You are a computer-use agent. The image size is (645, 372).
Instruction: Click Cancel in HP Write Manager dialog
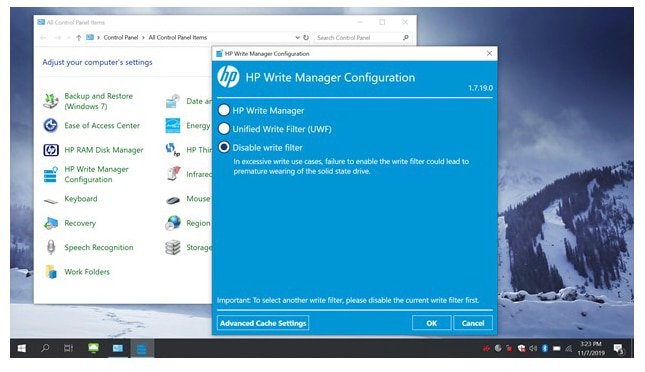coord(473,323)
